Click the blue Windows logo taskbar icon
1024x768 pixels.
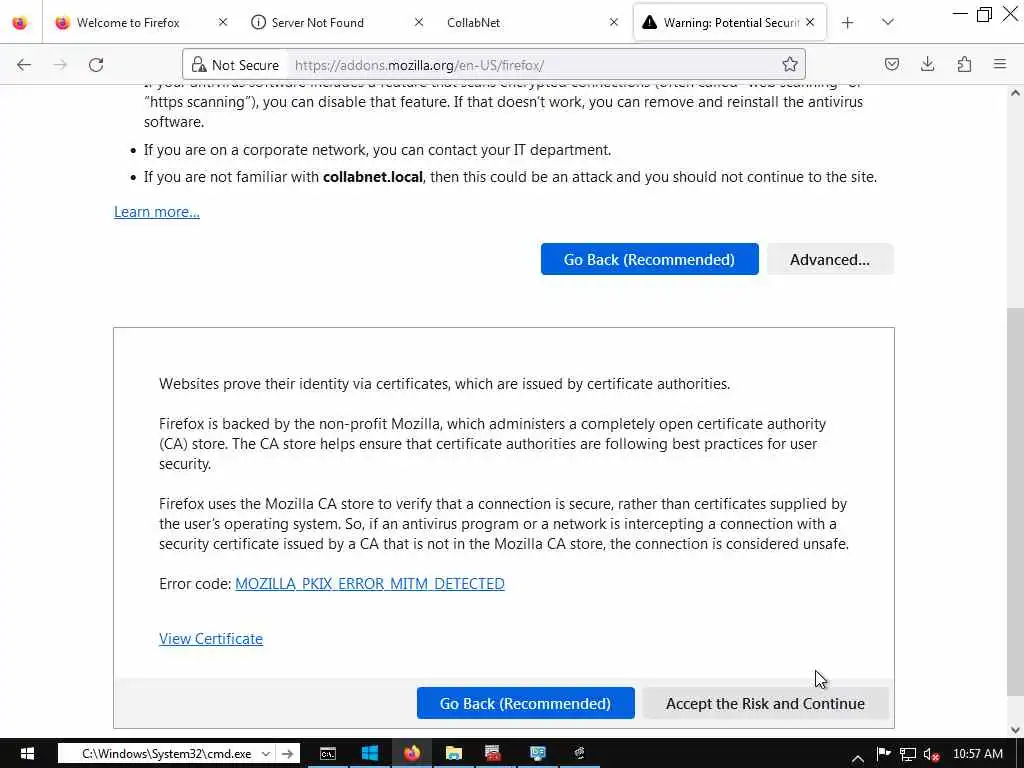coord(370,754)
